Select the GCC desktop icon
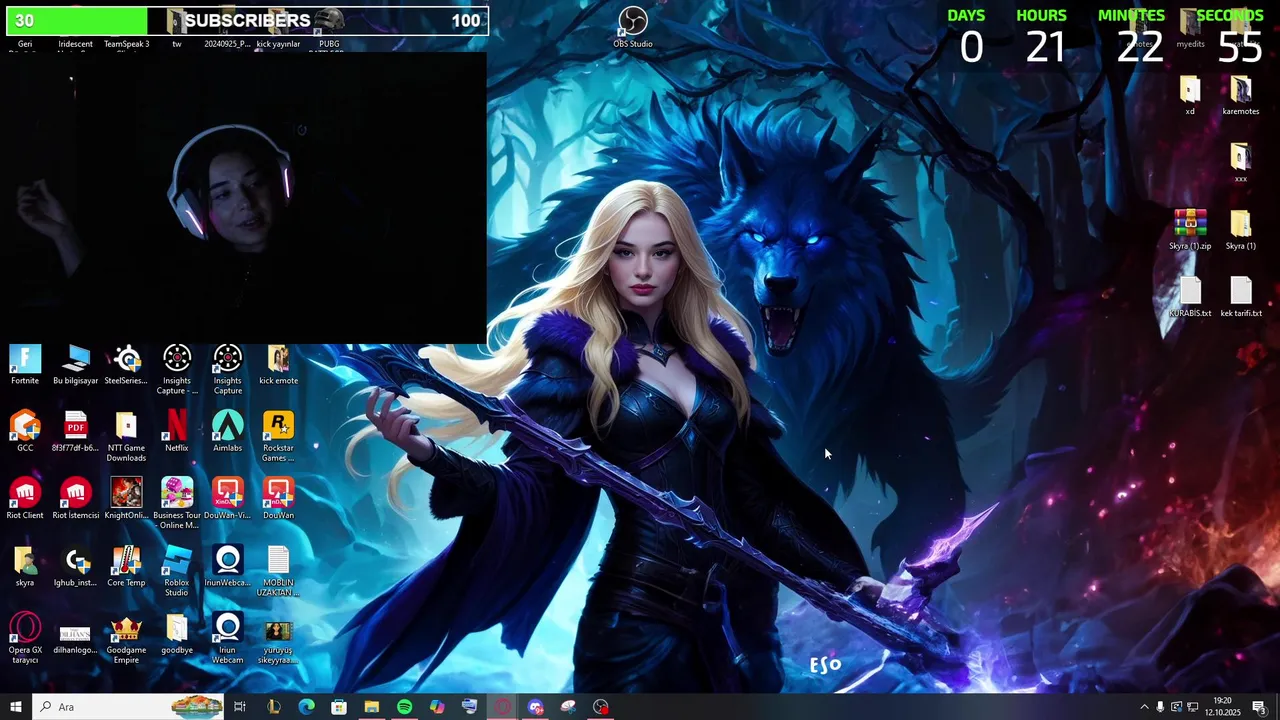 (x=25, y=432)
